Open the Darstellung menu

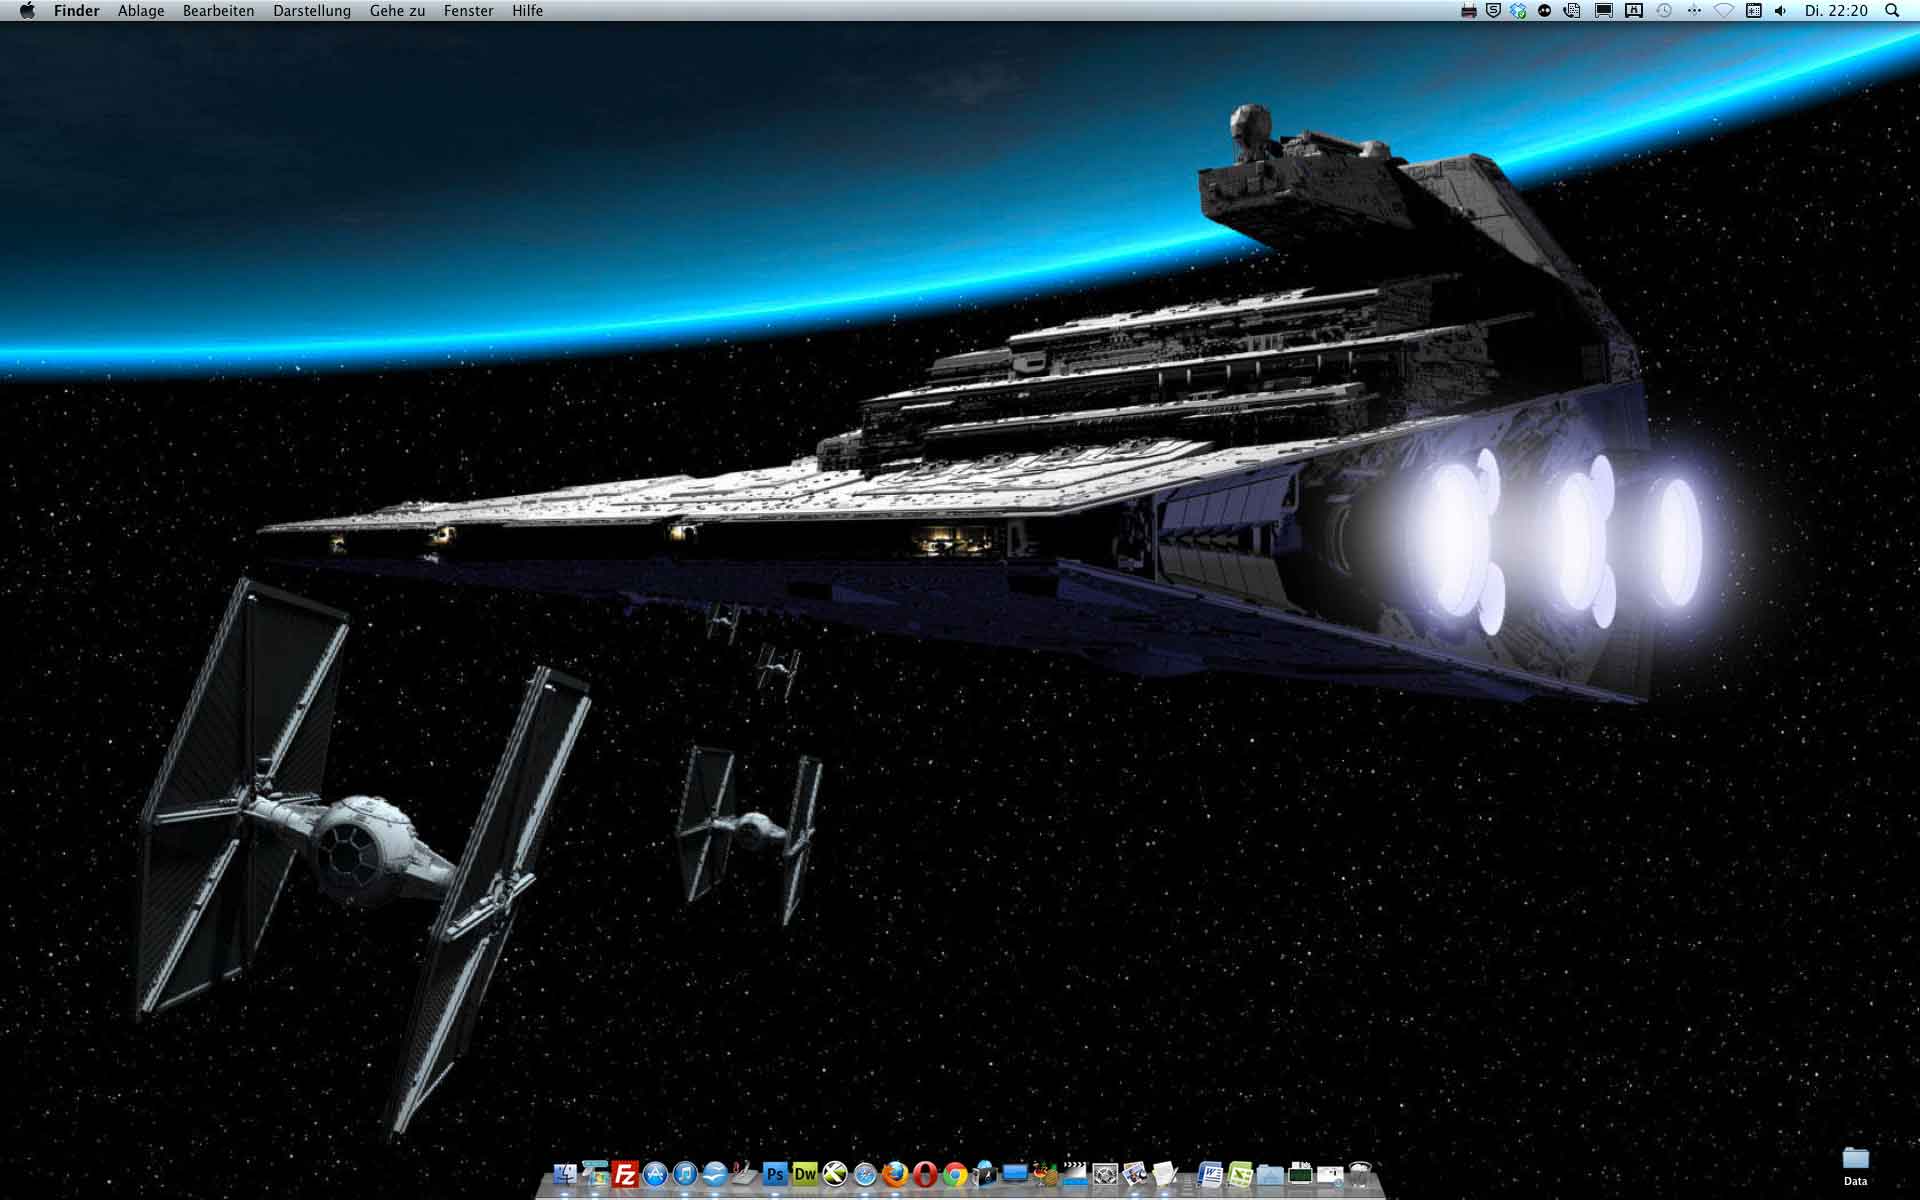pyautogui.click(x=311, y=10)
